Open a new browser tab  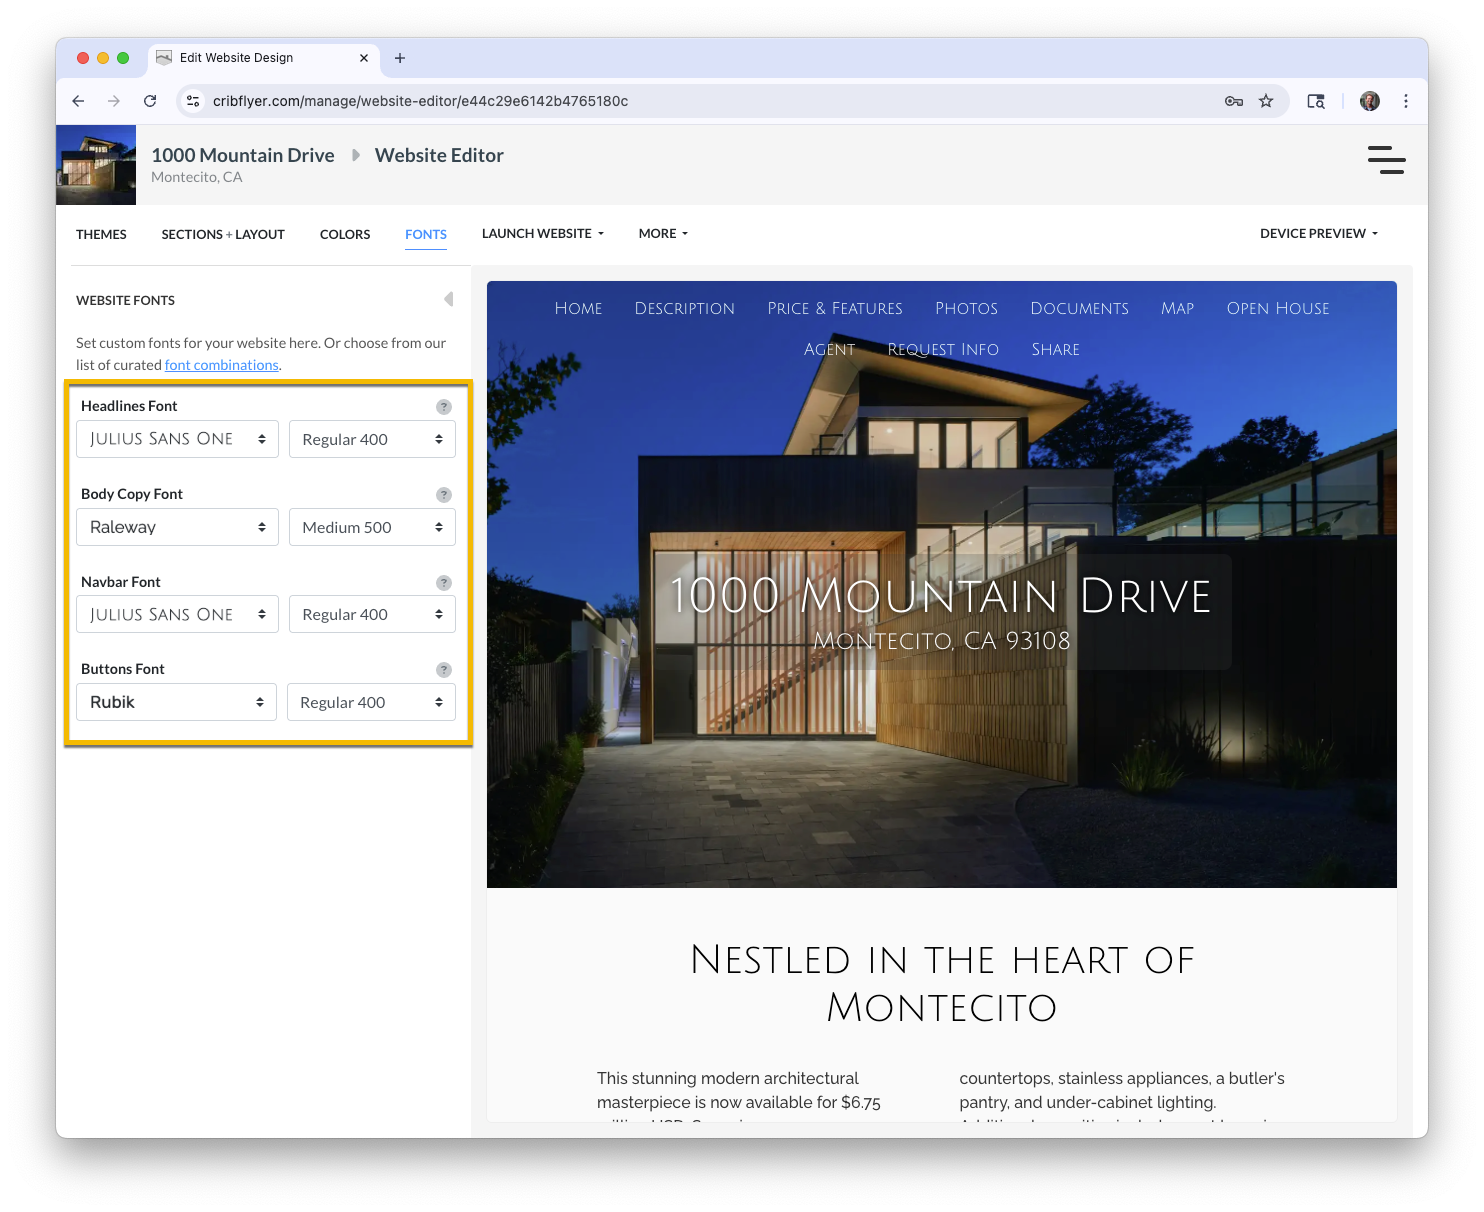[x=400, y=58]
